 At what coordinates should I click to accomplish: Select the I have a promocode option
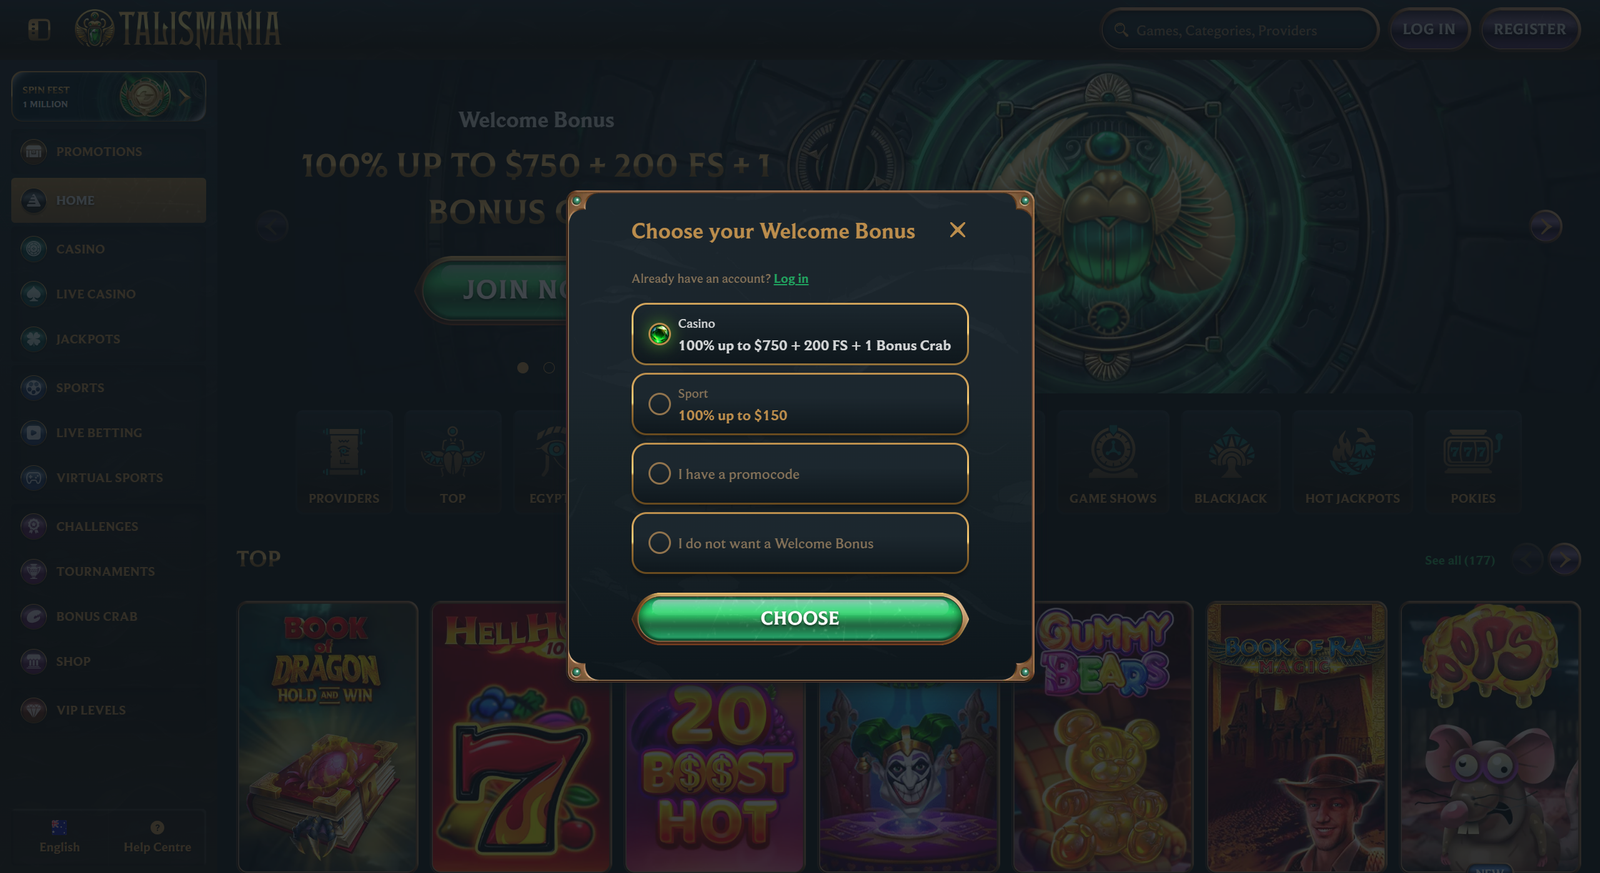(x=800, y=473)
